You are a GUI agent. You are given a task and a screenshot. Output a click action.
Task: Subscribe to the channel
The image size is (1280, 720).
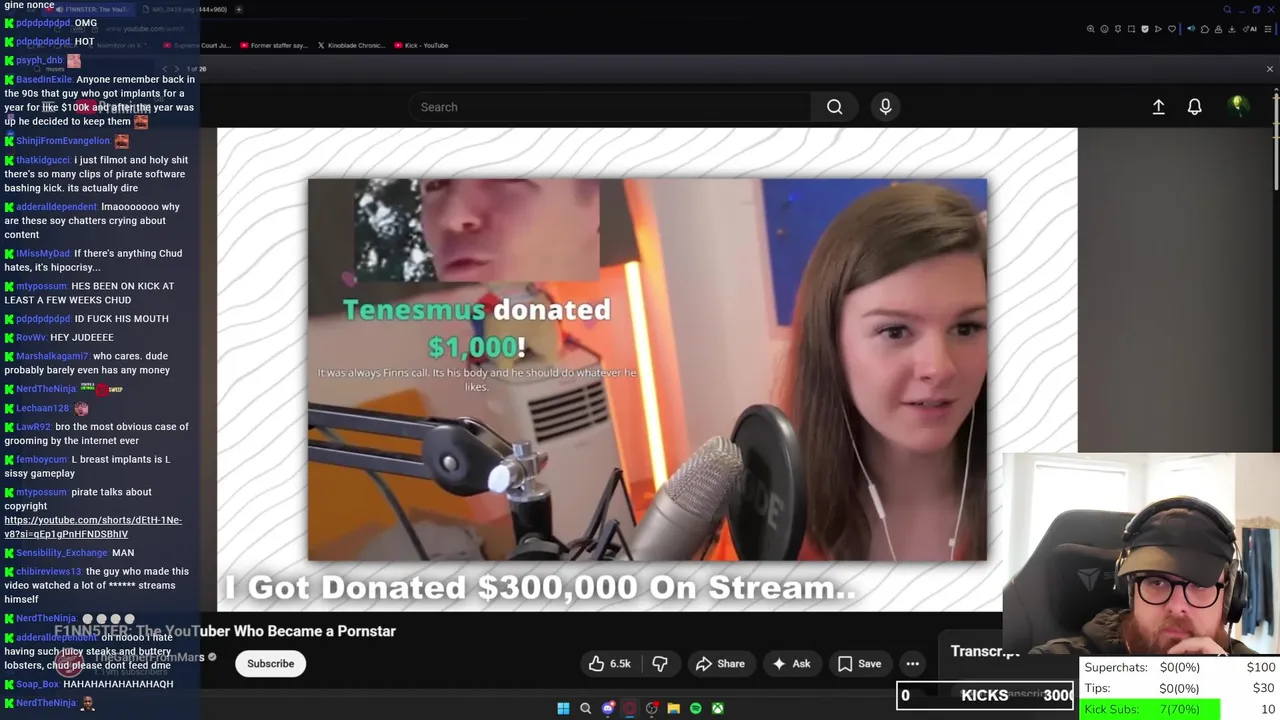point(270,664)
